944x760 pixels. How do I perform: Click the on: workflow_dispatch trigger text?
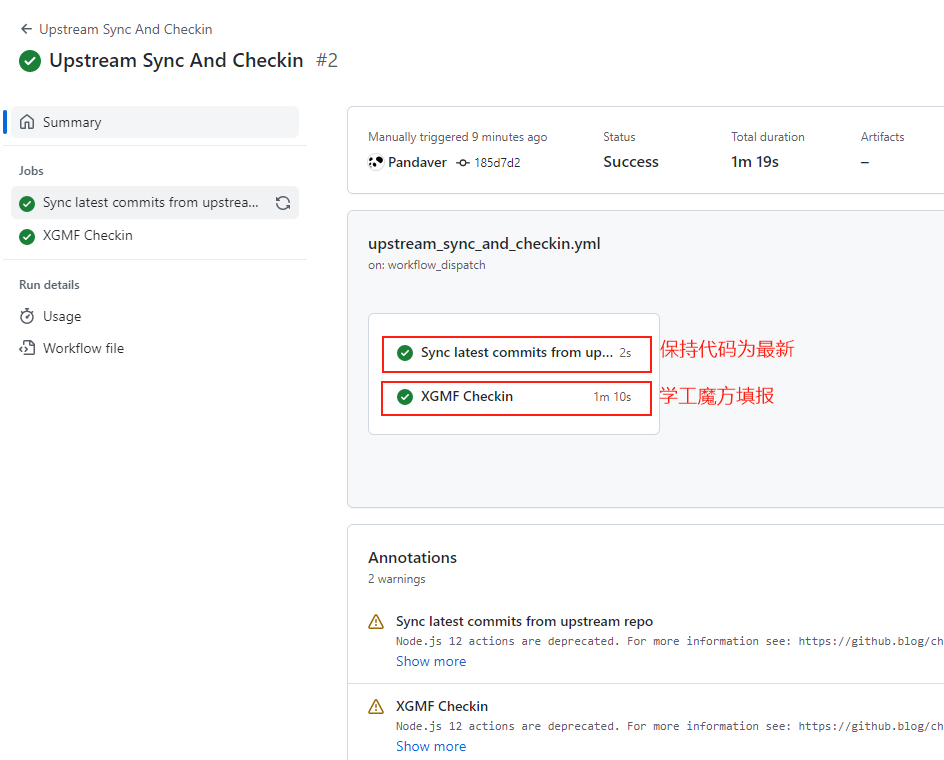pos(427,265)
